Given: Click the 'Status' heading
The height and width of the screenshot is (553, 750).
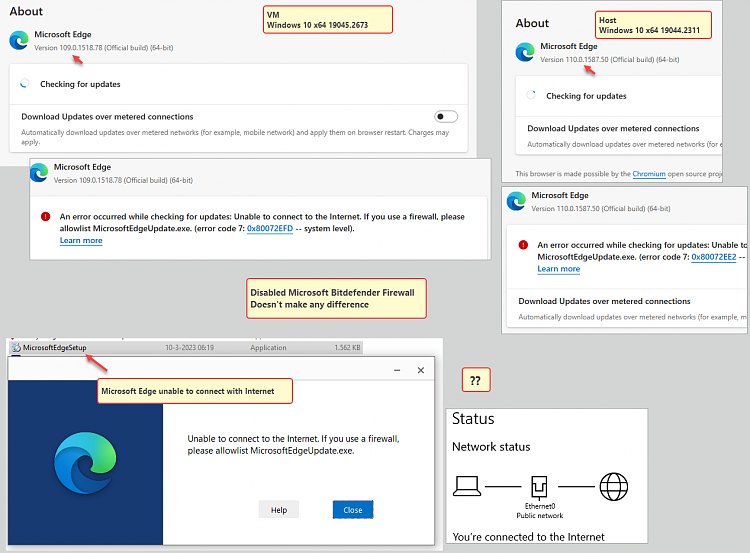Looking at the screenshot, I should pyautogui.click(x=473, y=419).
